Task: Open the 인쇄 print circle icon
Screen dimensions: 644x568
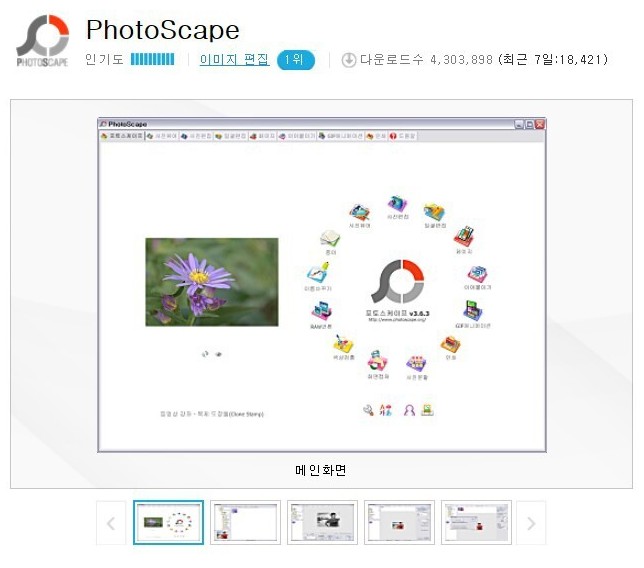Action: click(451, 344)
